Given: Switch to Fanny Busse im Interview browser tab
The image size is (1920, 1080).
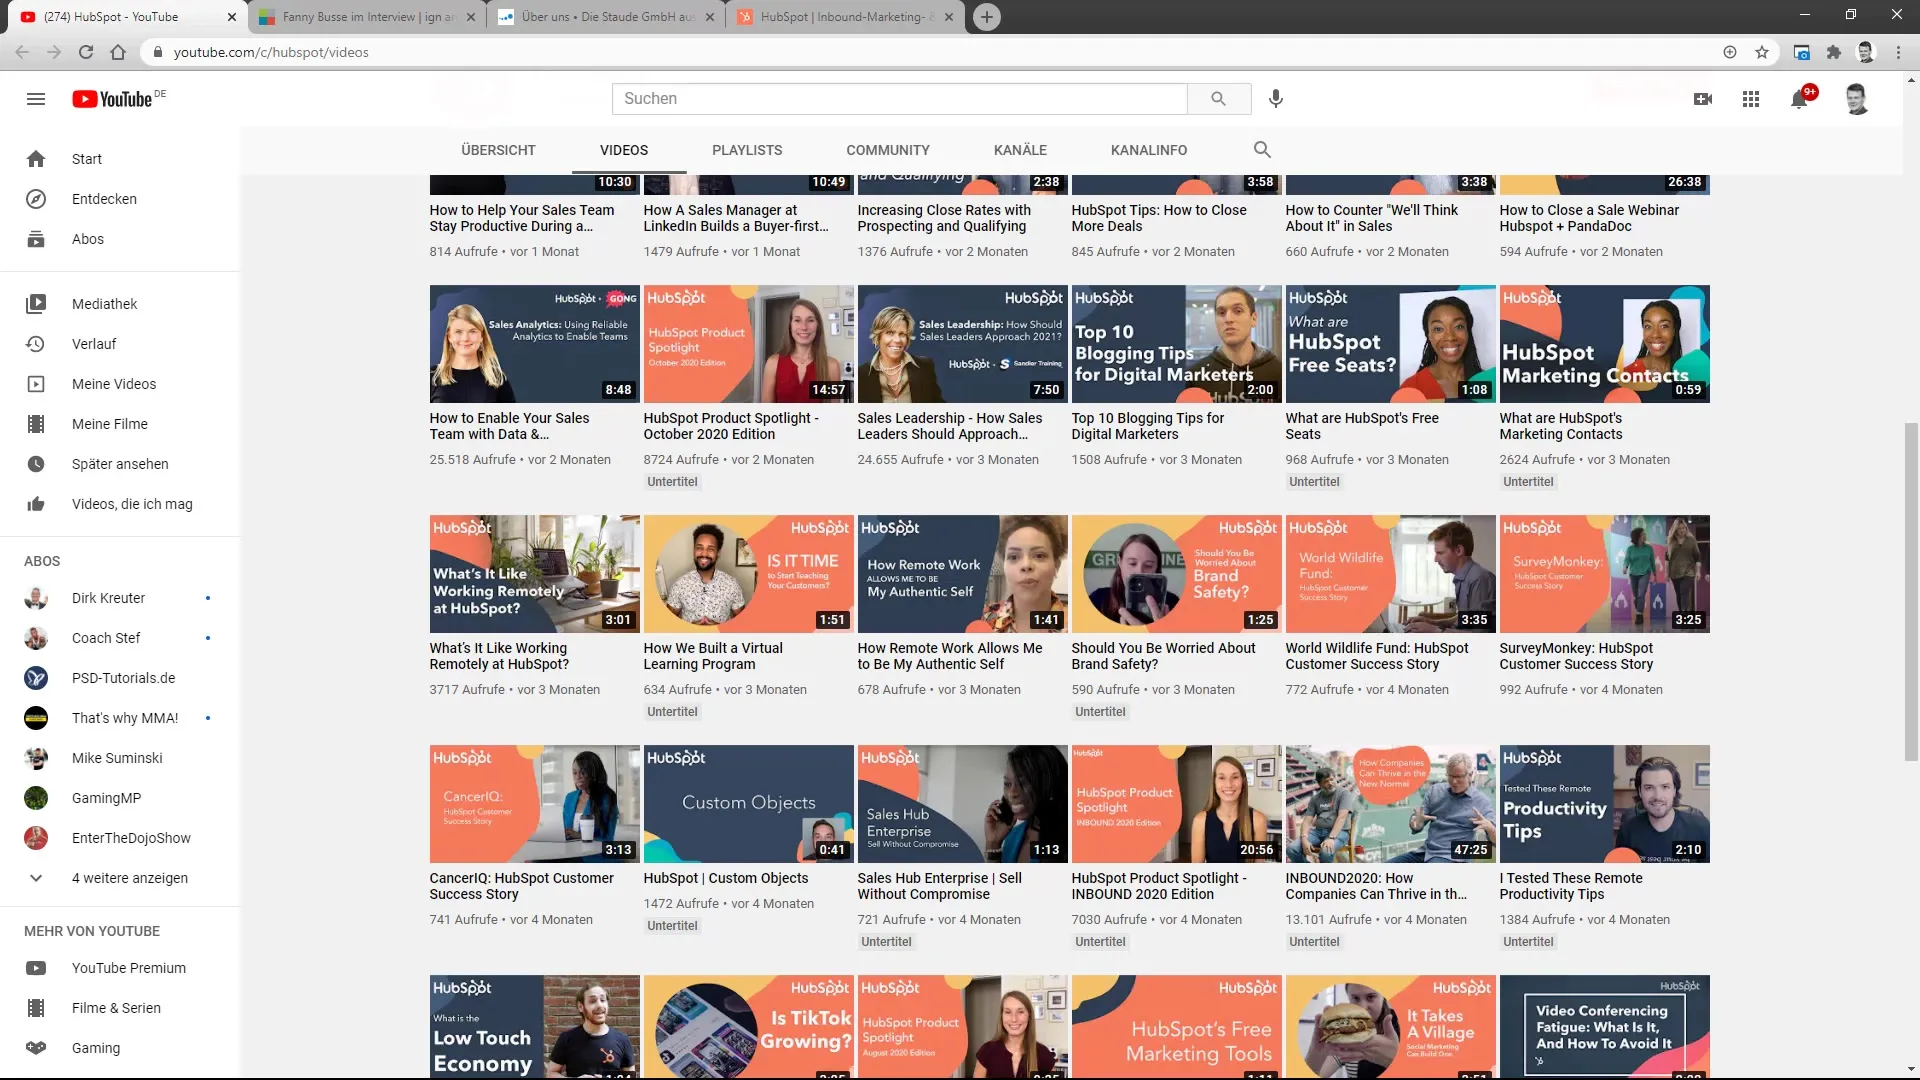Looking at the screenshot, I should [367, 17].
